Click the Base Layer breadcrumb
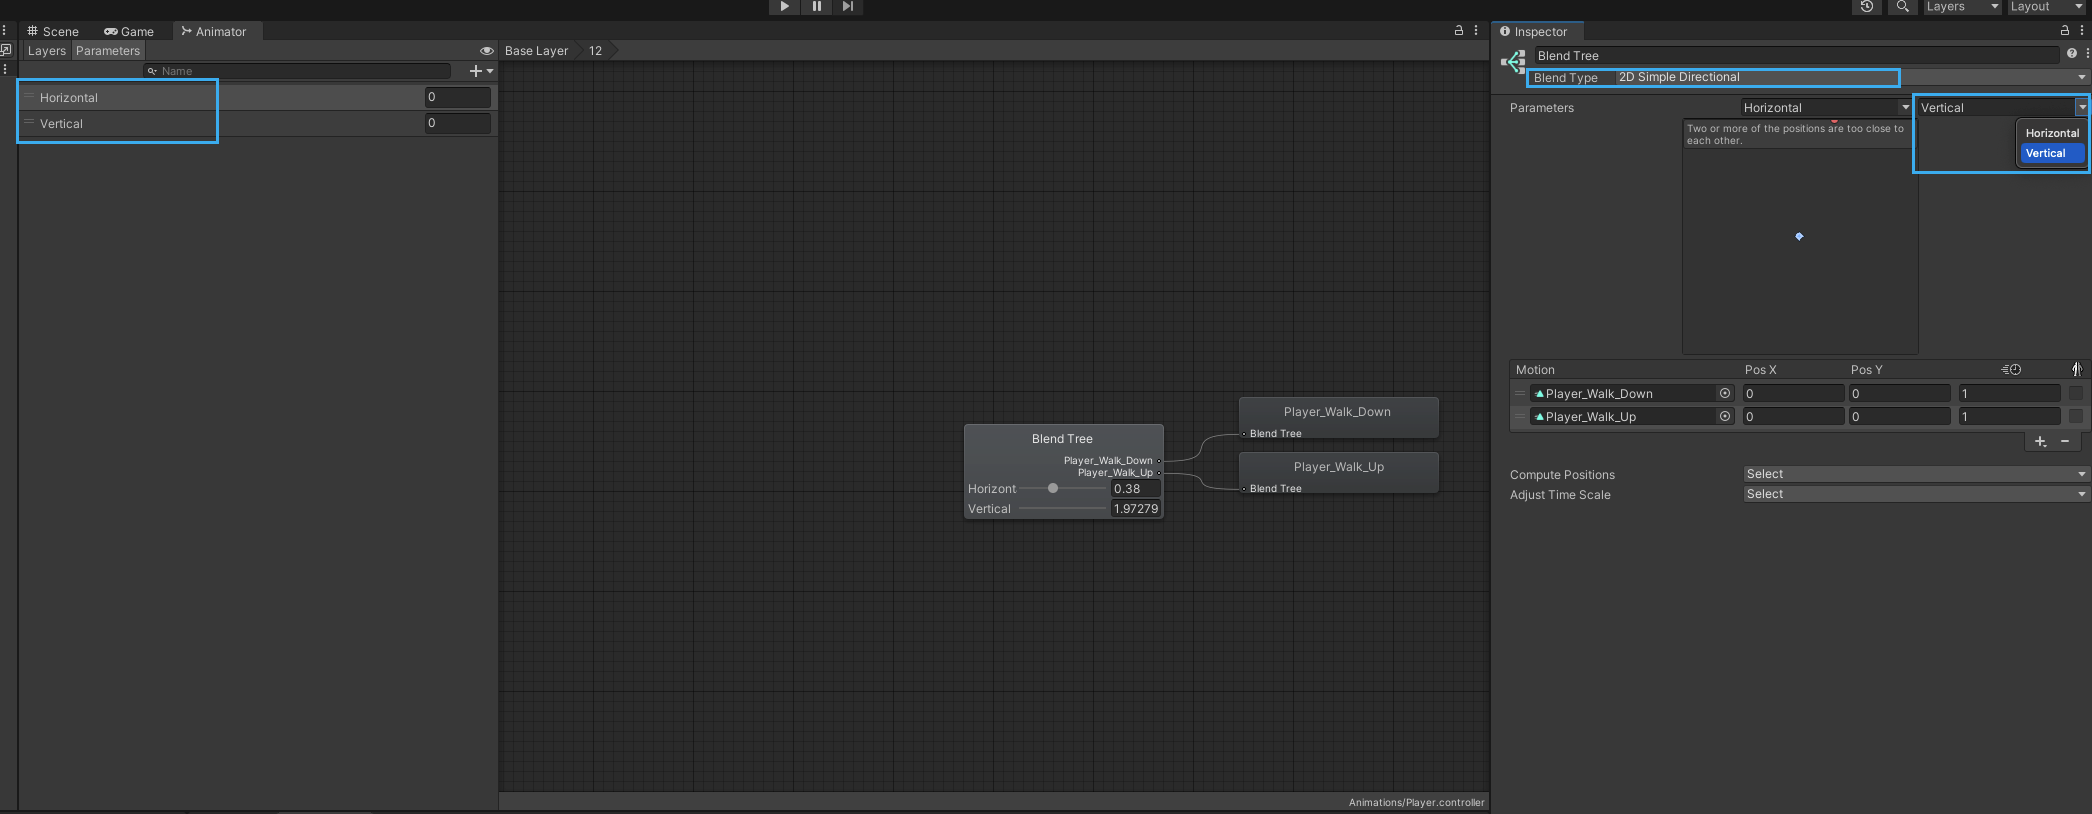This screenshot has width=2092, height=814. [536, 51]
